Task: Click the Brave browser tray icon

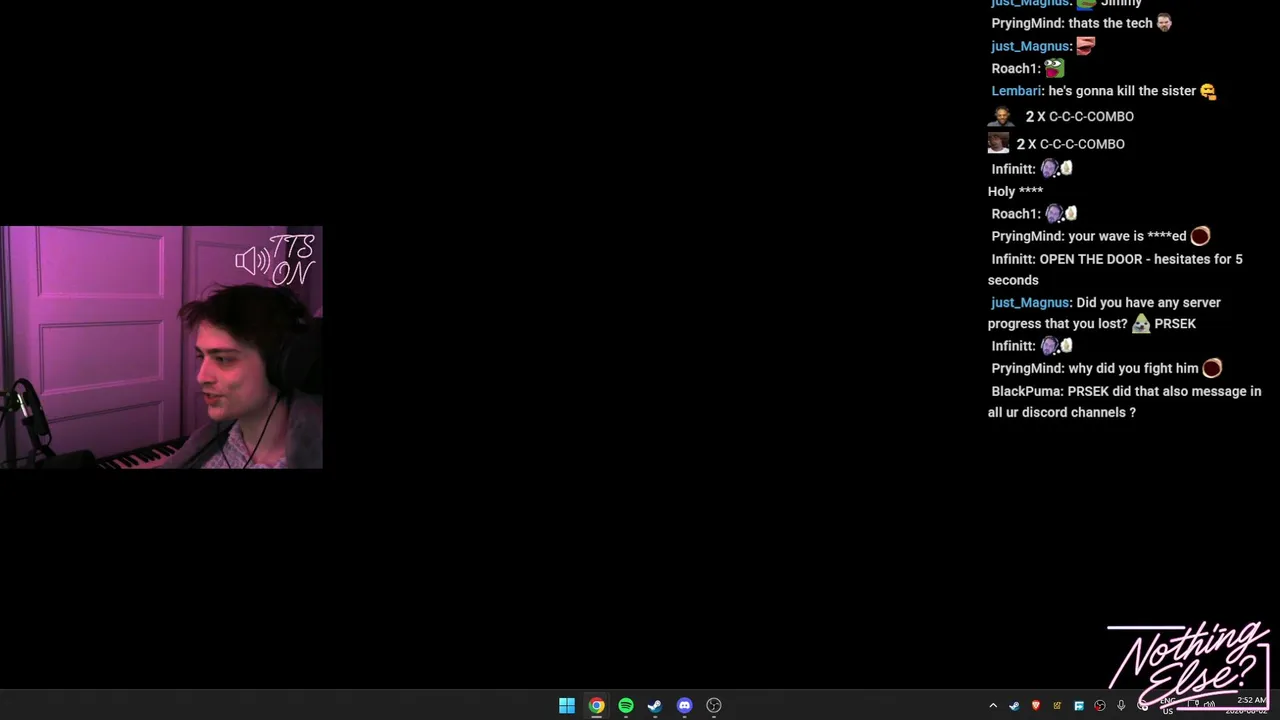Action: tap(1036, 706)
